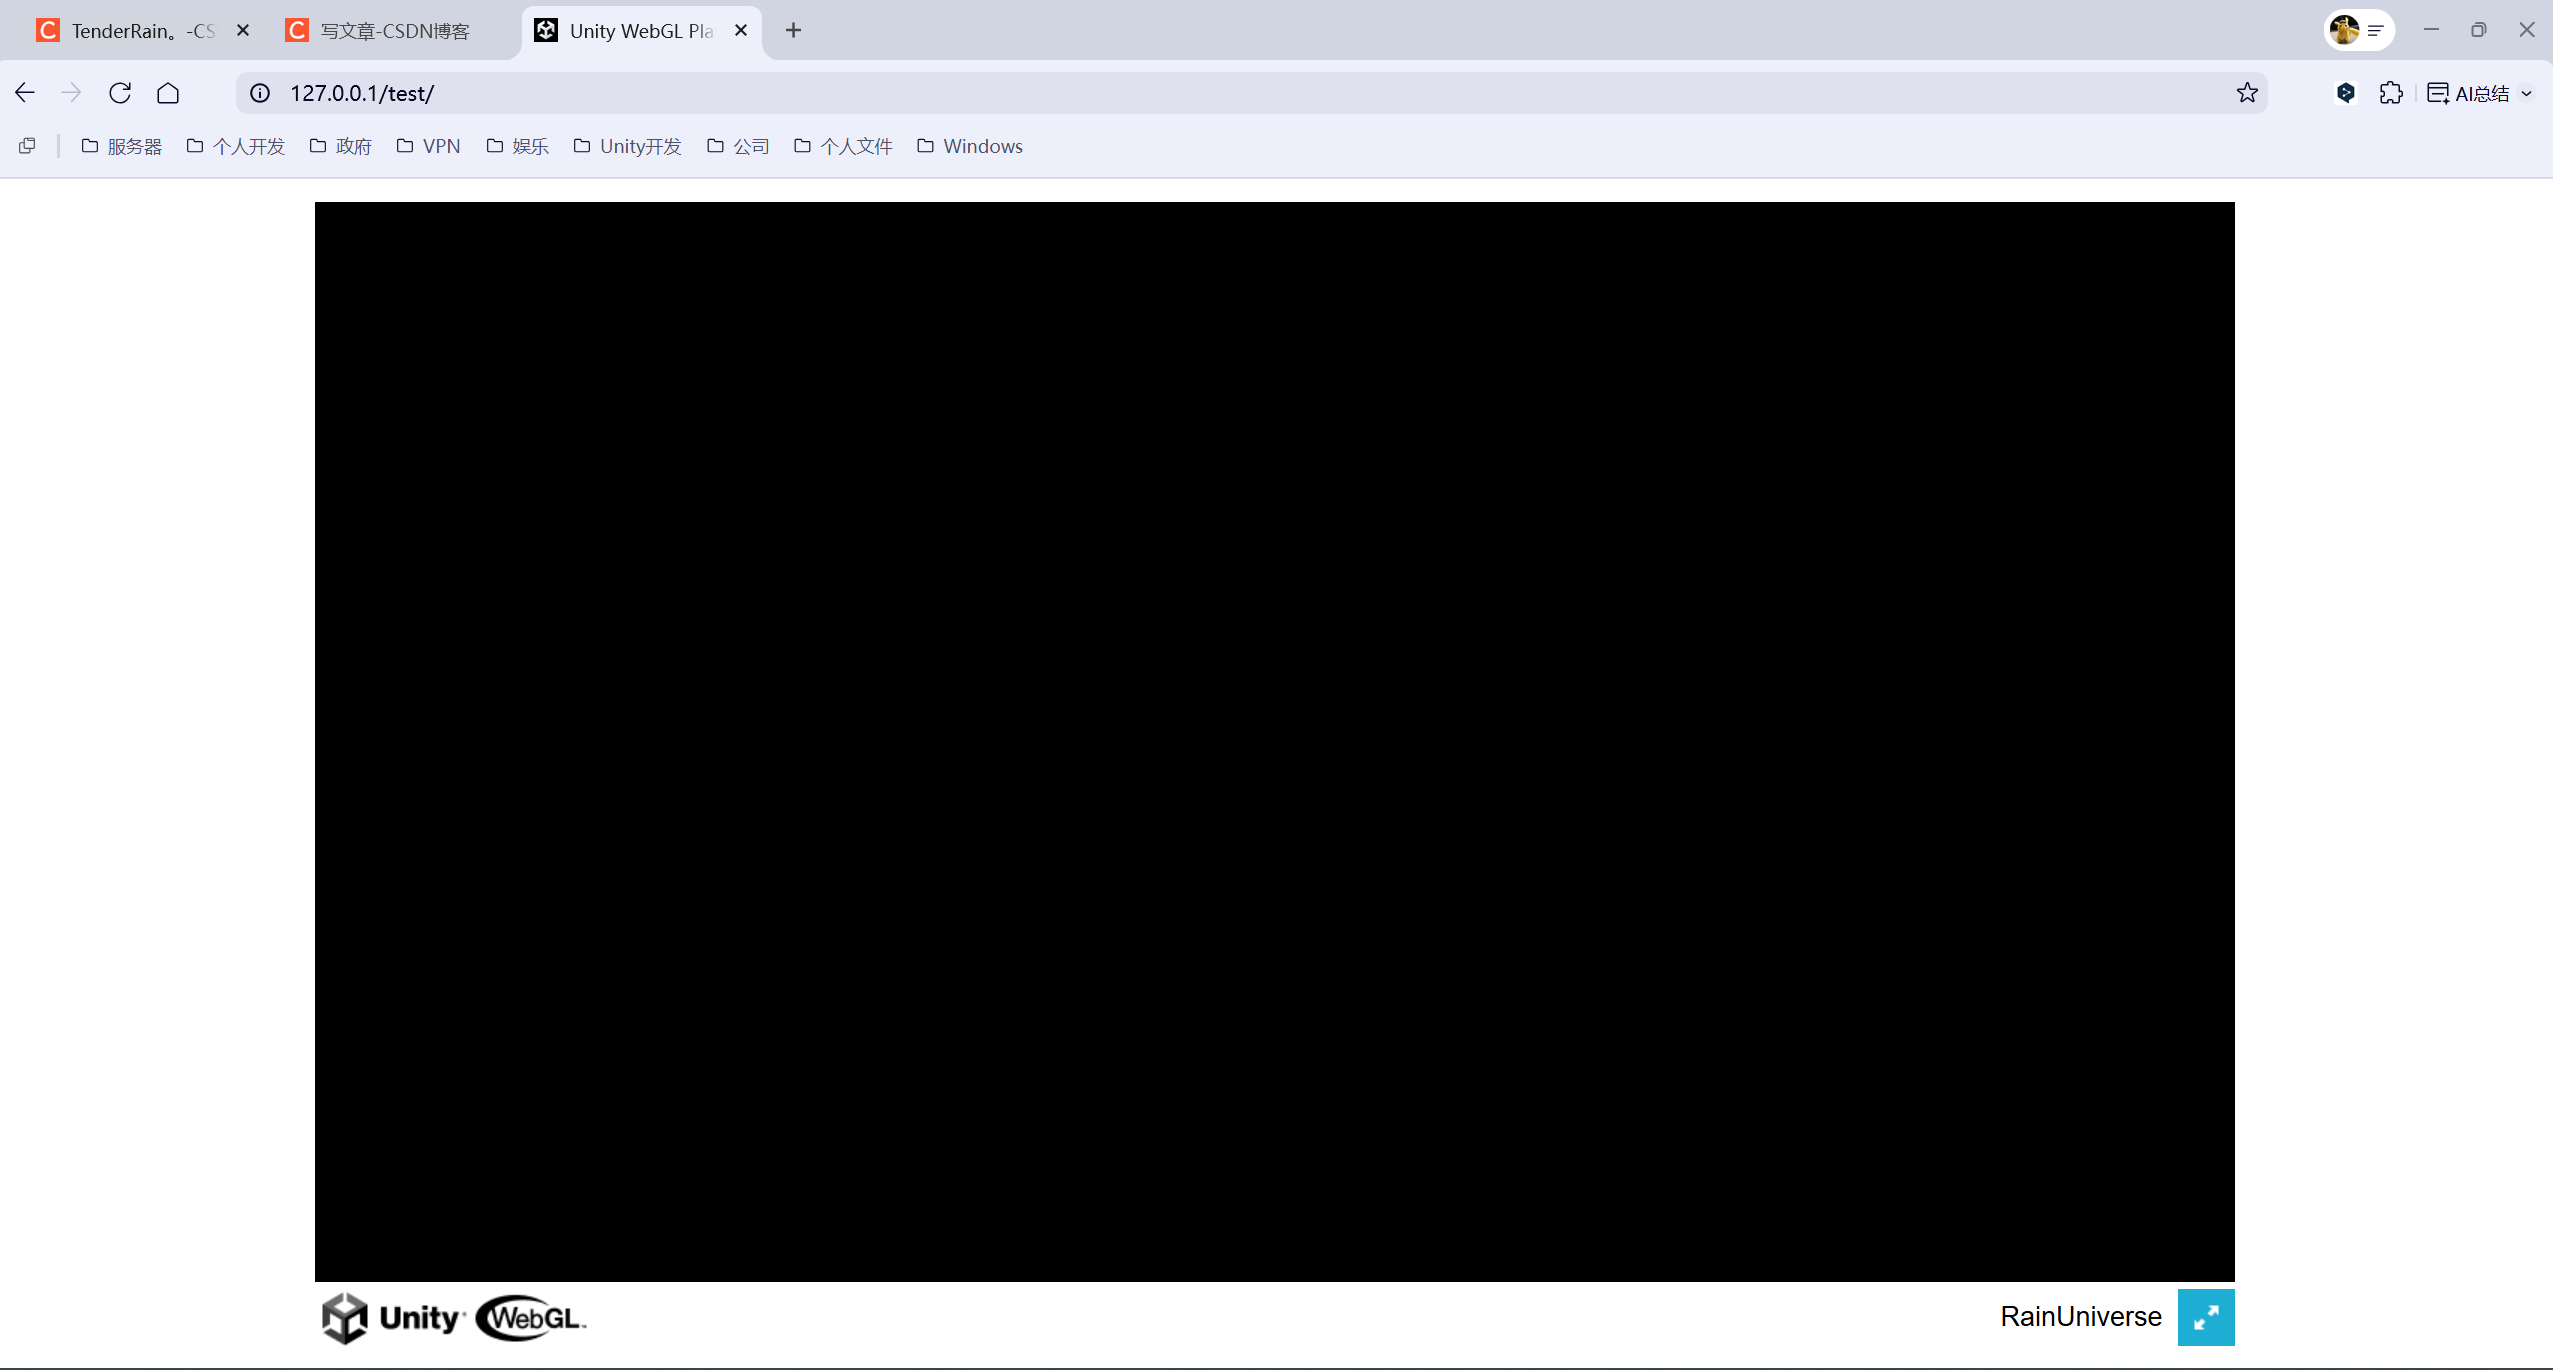Open a new browser tab

click(x=793, y=30)
